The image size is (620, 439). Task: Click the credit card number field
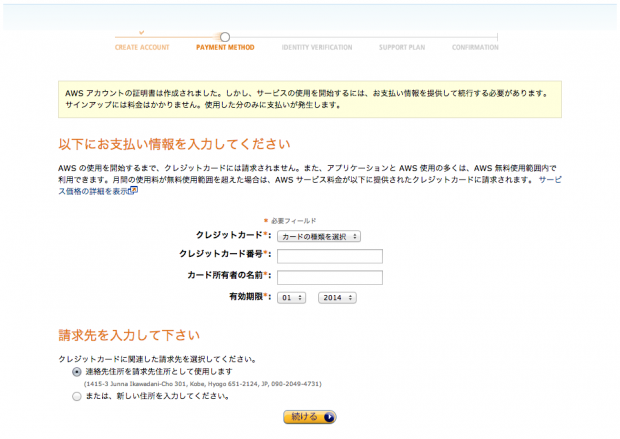[330, 256]
